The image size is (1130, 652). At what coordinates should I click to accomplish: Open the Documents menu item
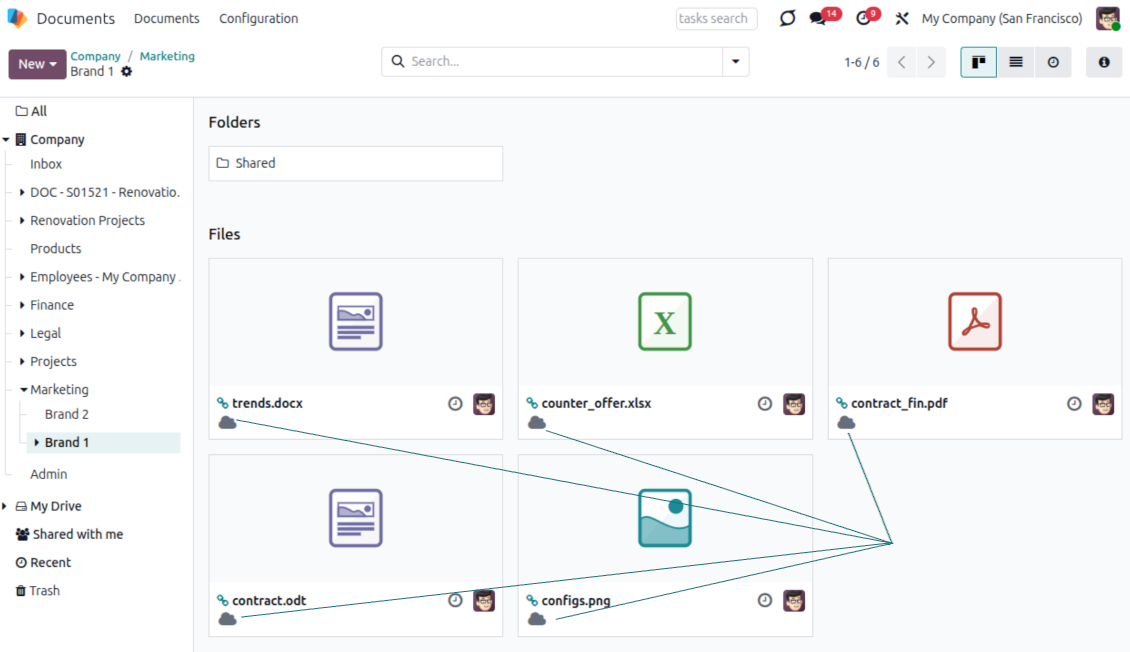[166, 19]
